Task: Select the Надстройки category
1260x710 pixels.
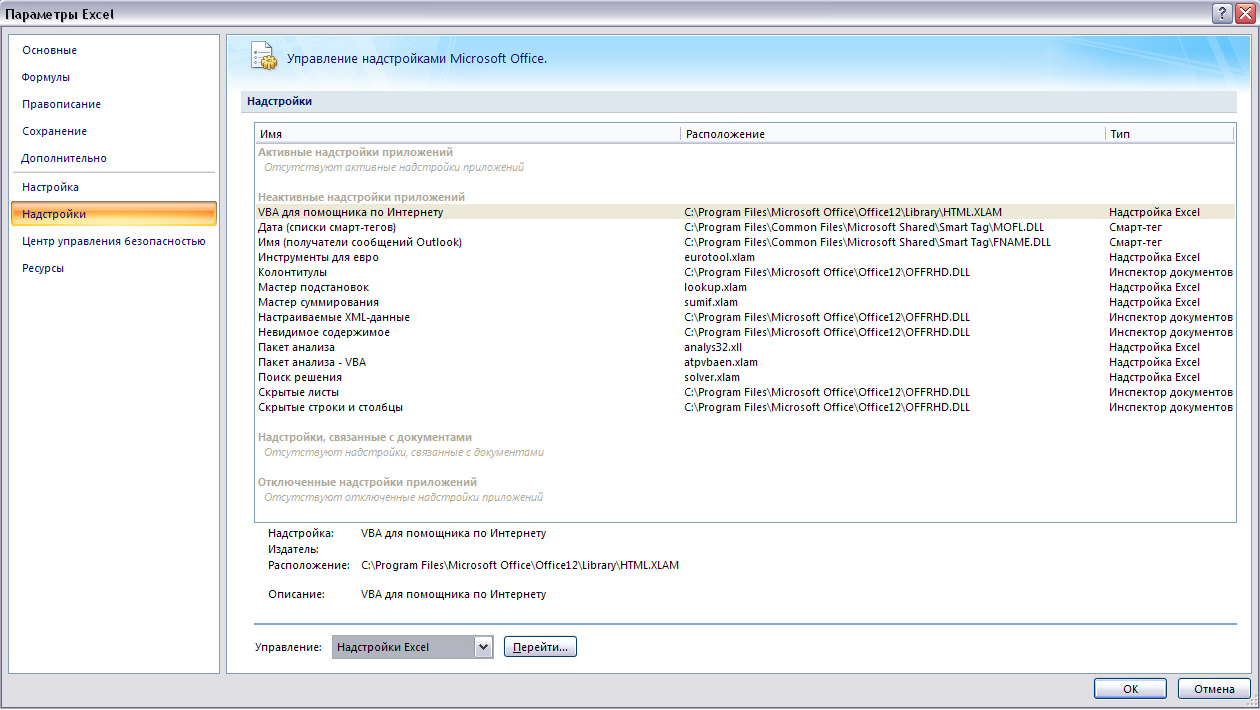Action: [114, 214]
